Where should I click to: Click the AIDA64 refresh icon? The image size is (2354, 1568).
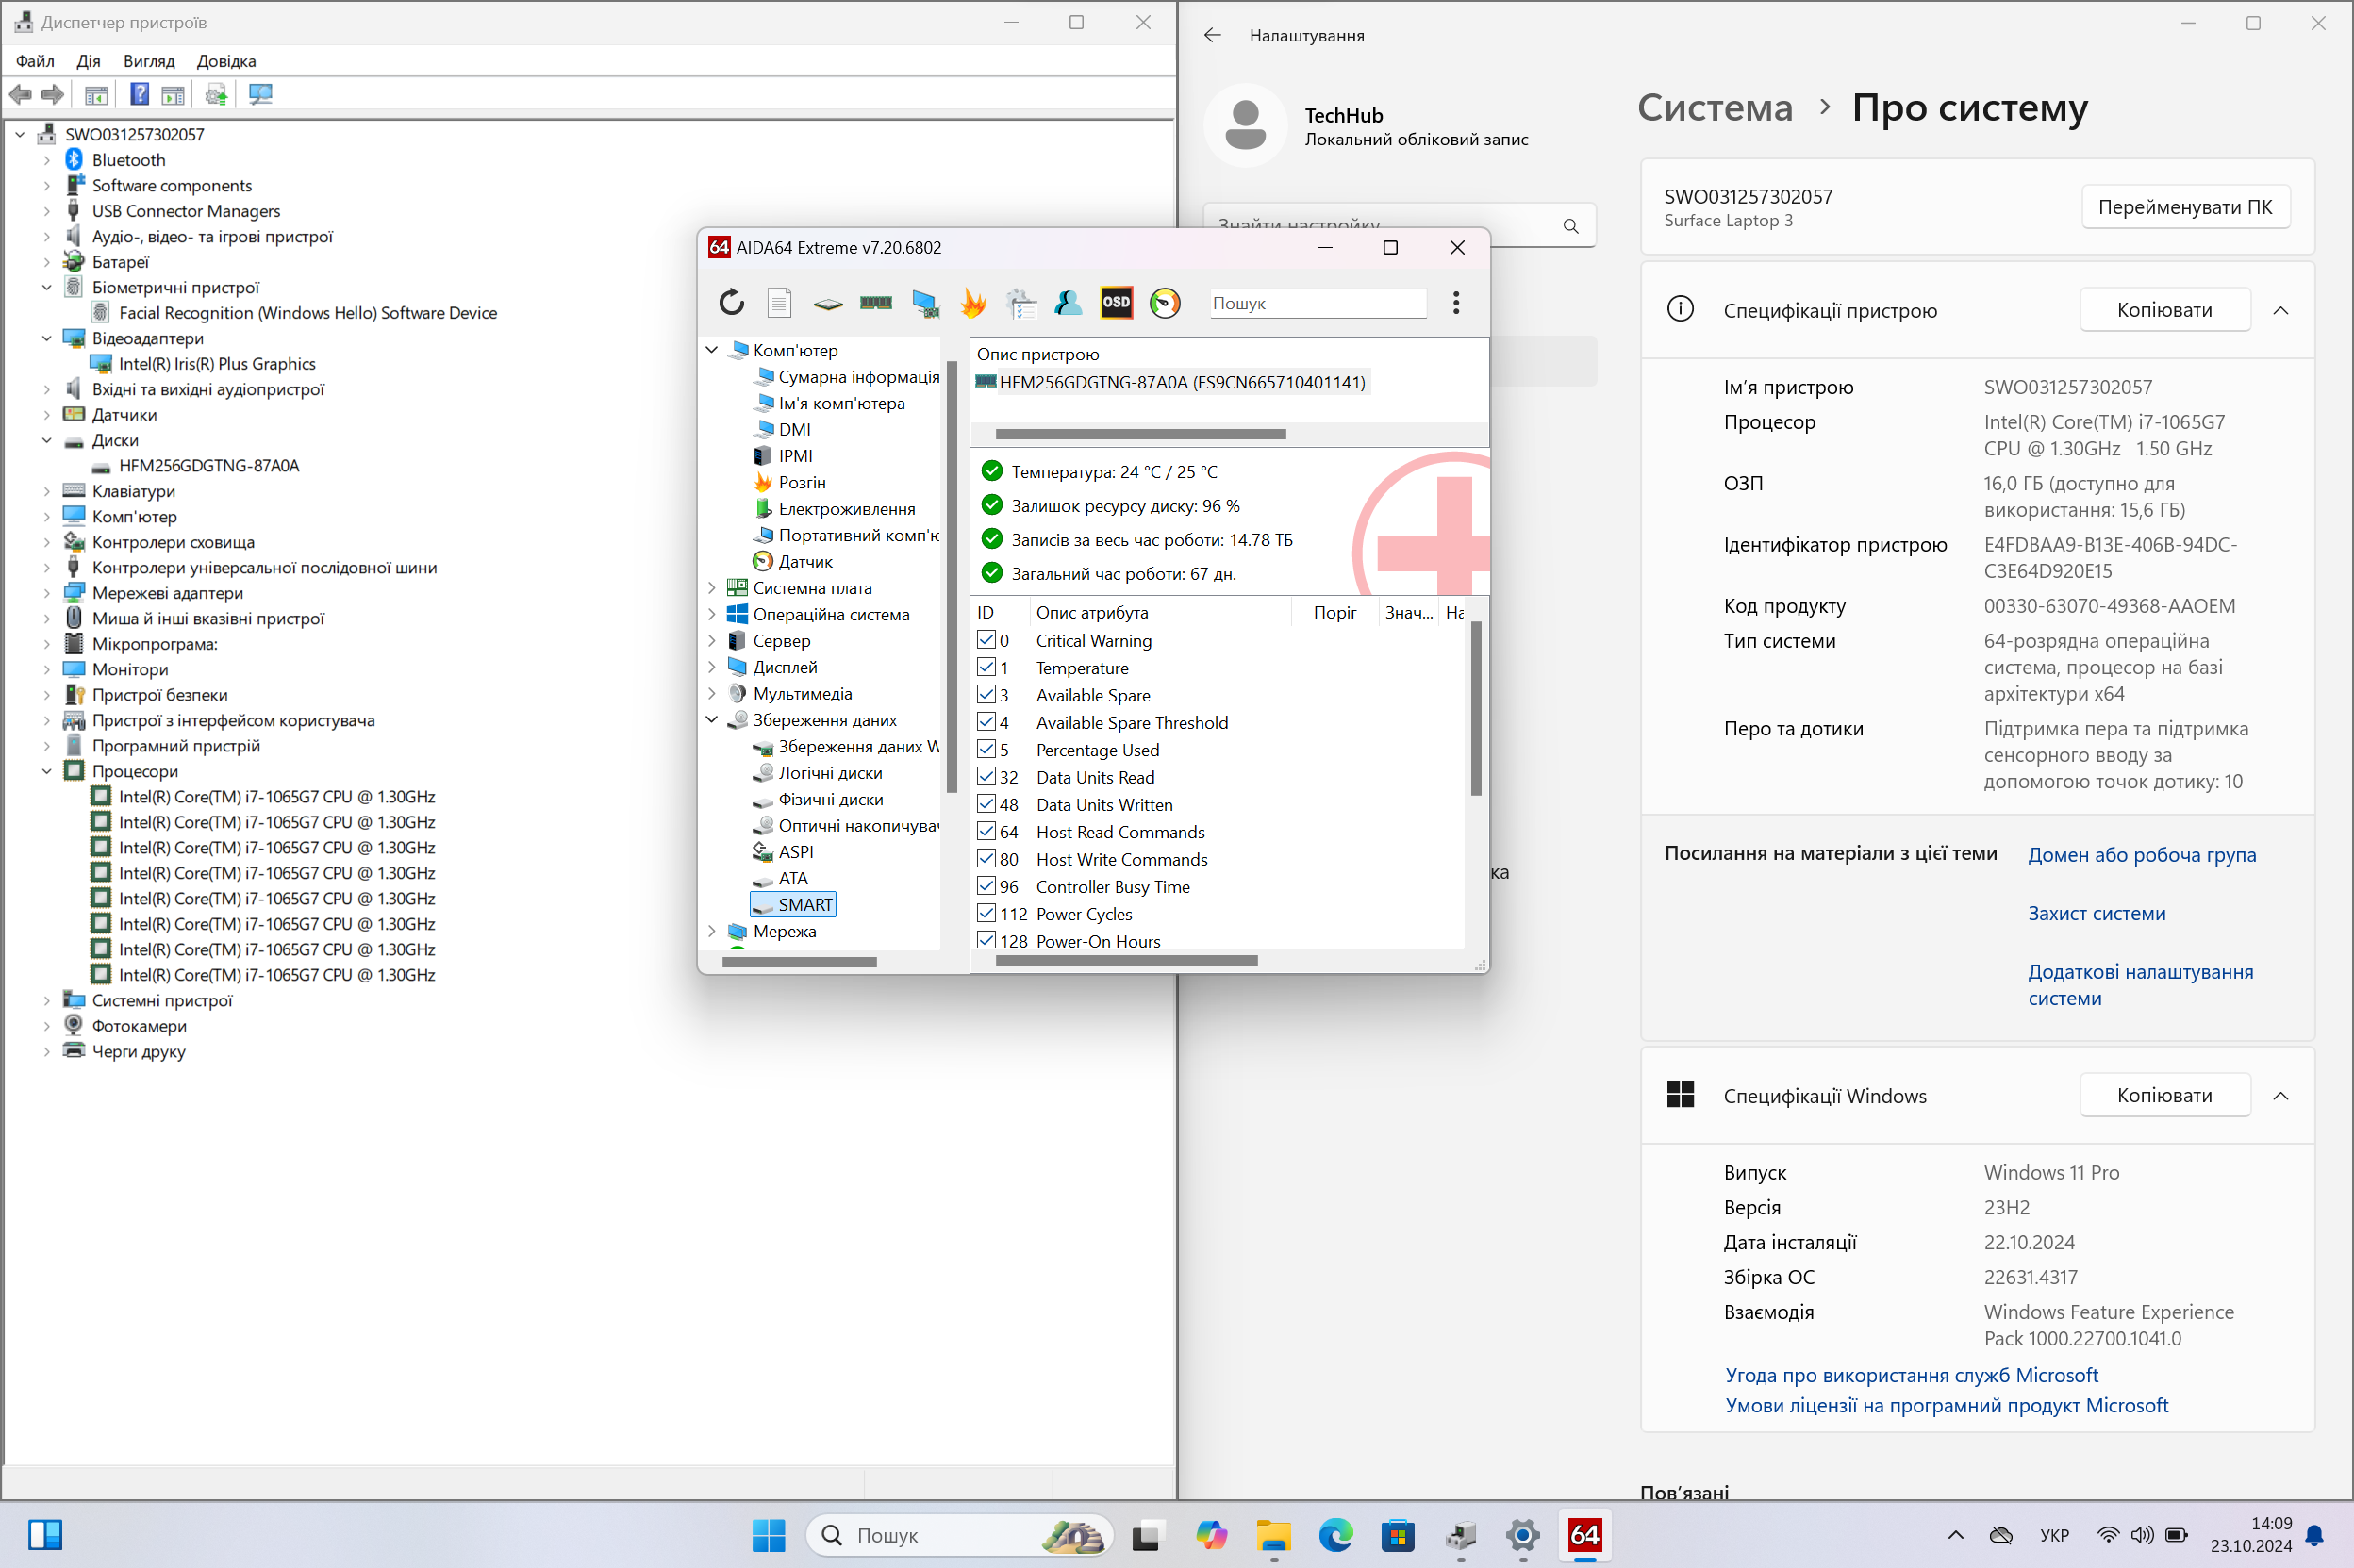coord(732,302)
